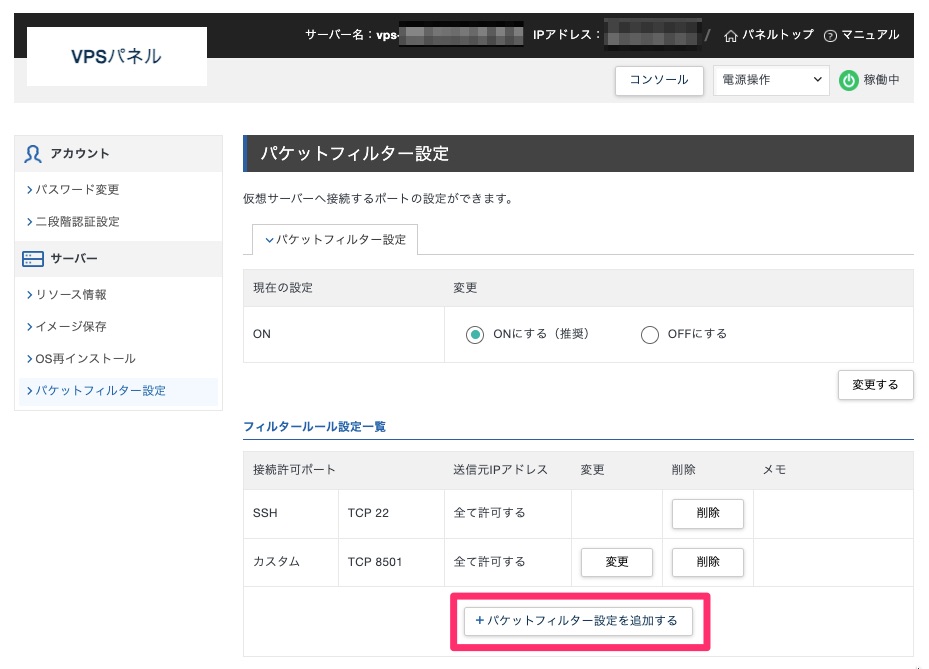This screenshot has height=669, width=929.
Task: Click 変更 for the TCP 8501 rule
Action: pos(617,562)
